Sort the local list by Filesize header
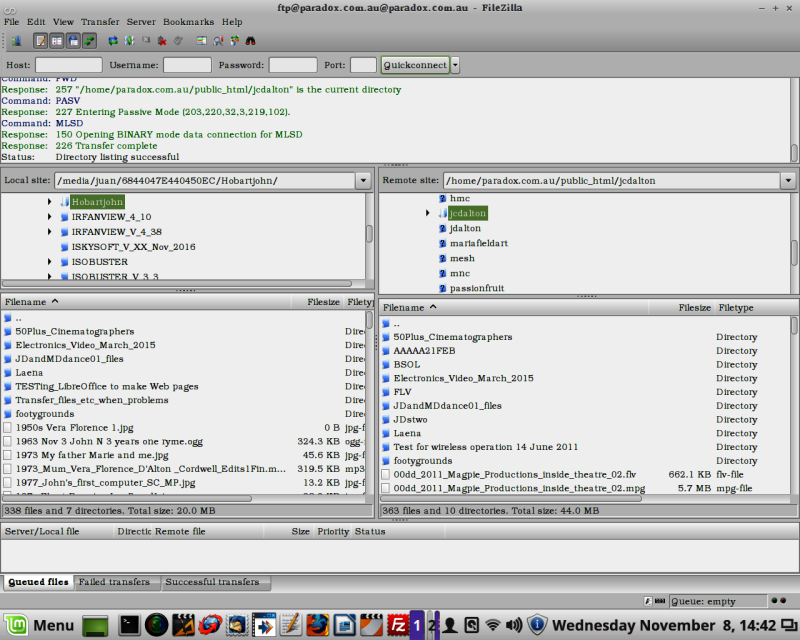The width and height of the screenshot is (800, 640). coord(317,302)
